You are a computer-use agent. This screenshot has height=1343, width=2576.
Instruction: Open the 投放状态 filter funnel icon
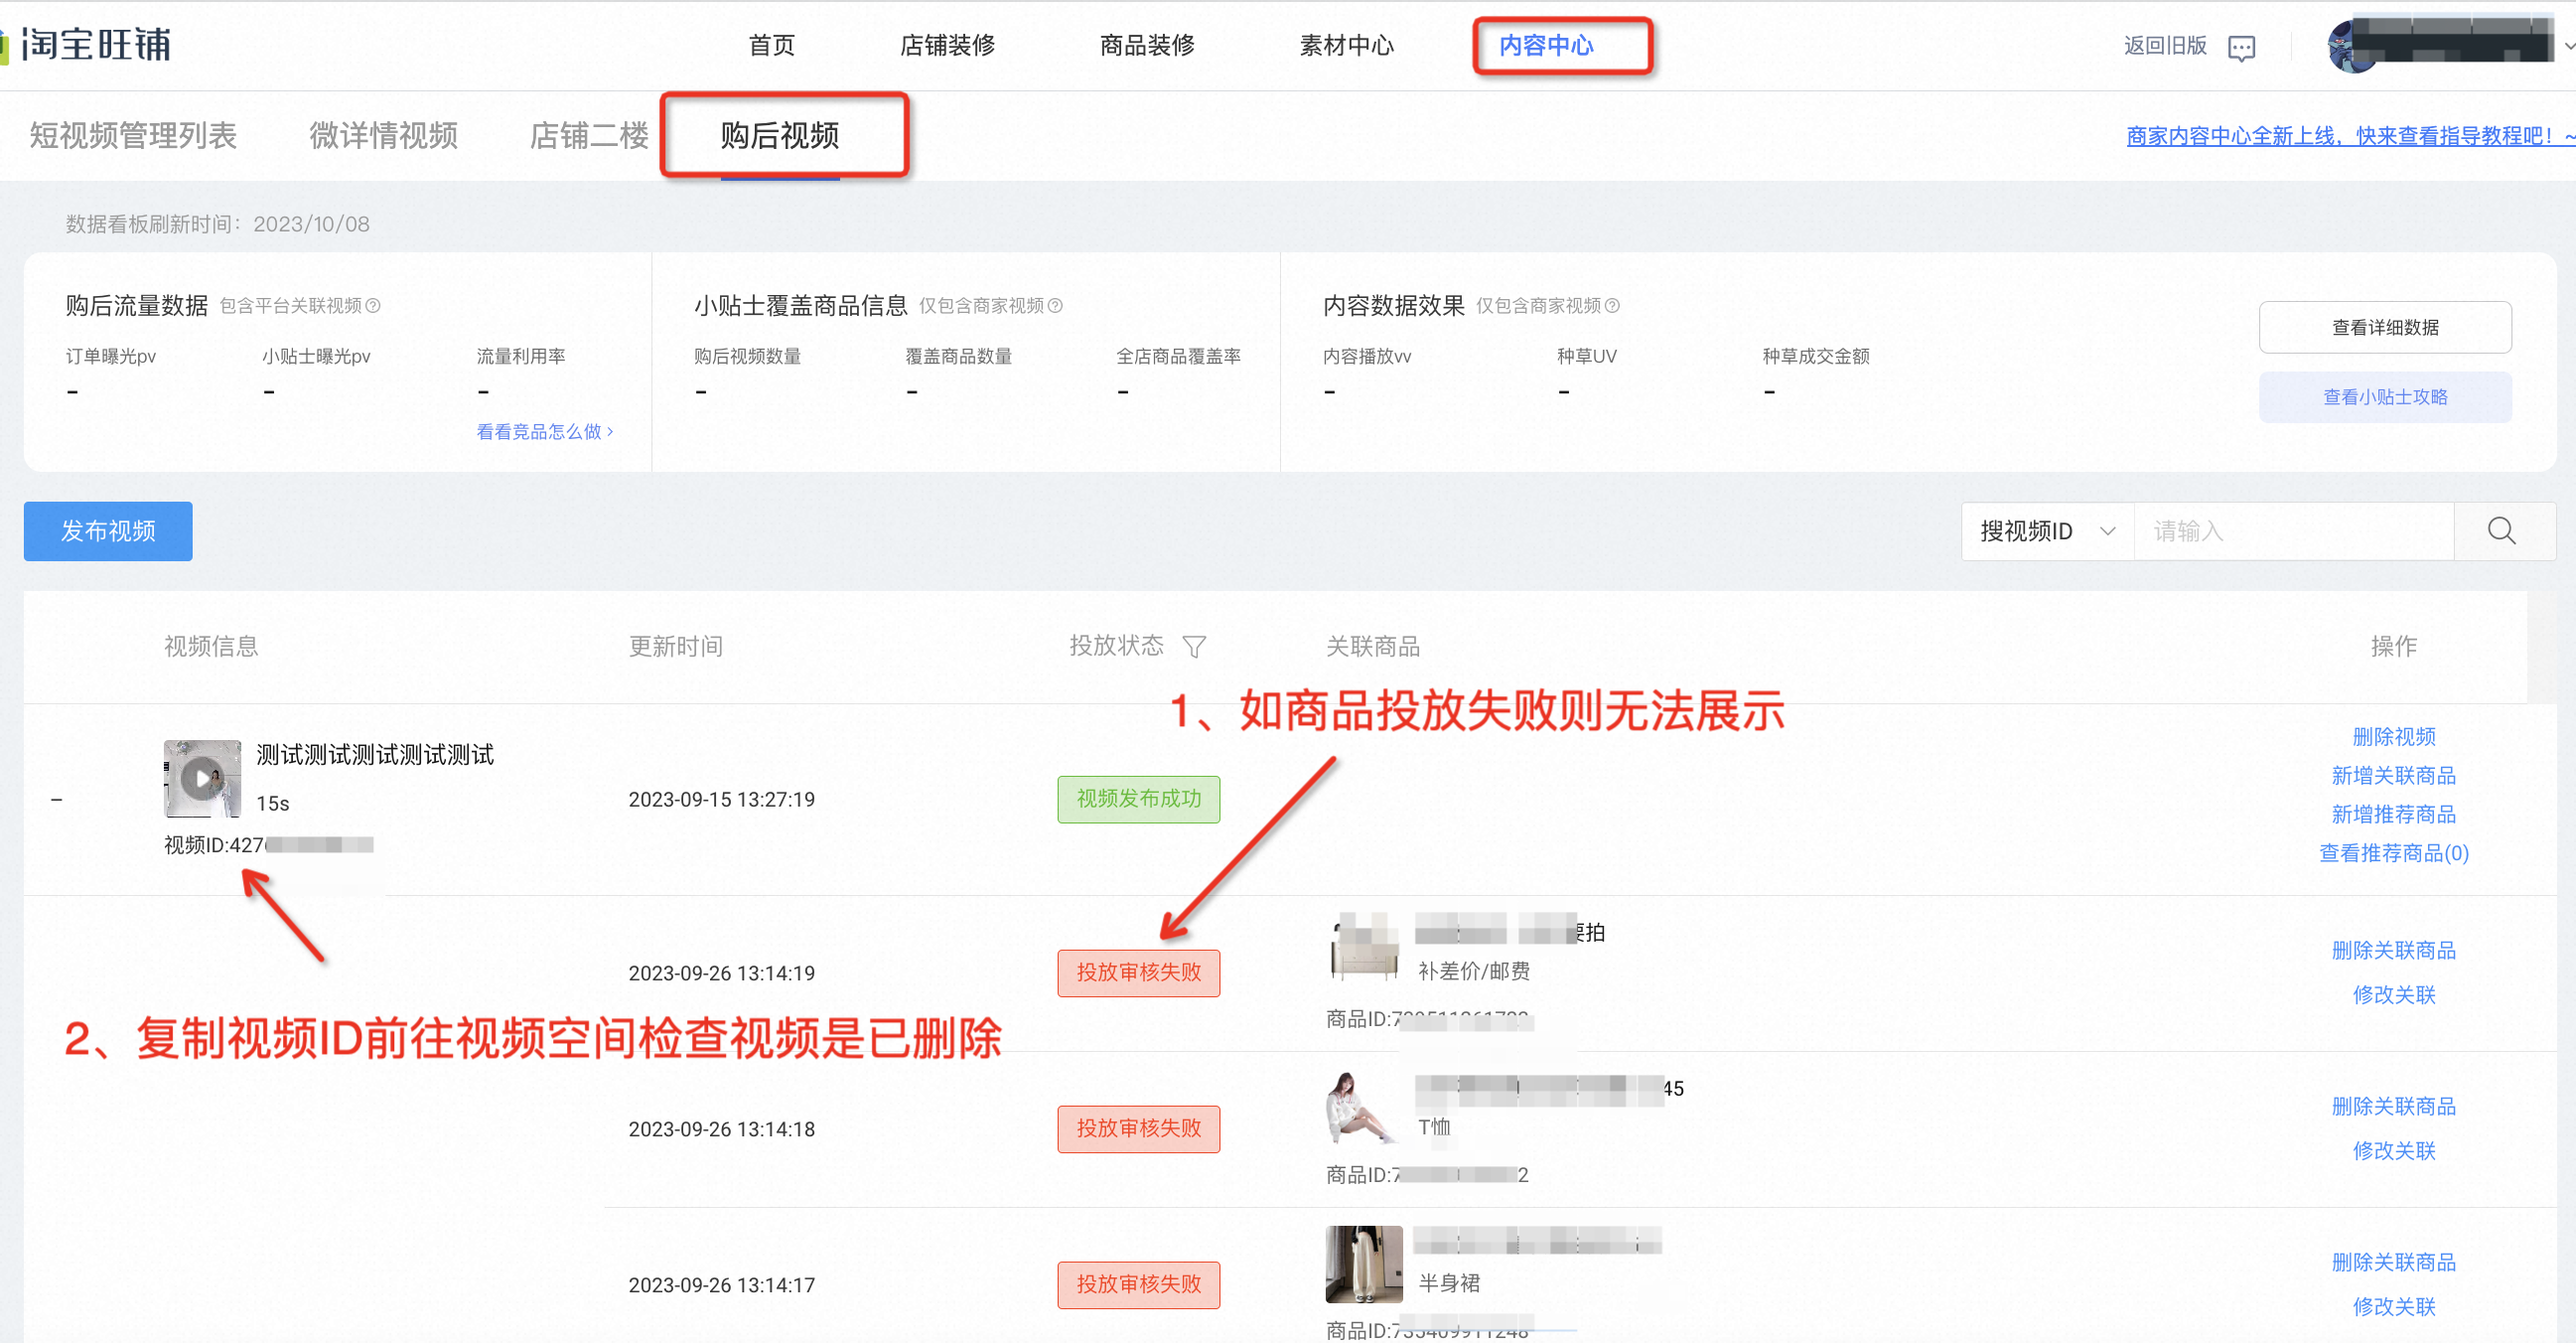[1194, 647]
